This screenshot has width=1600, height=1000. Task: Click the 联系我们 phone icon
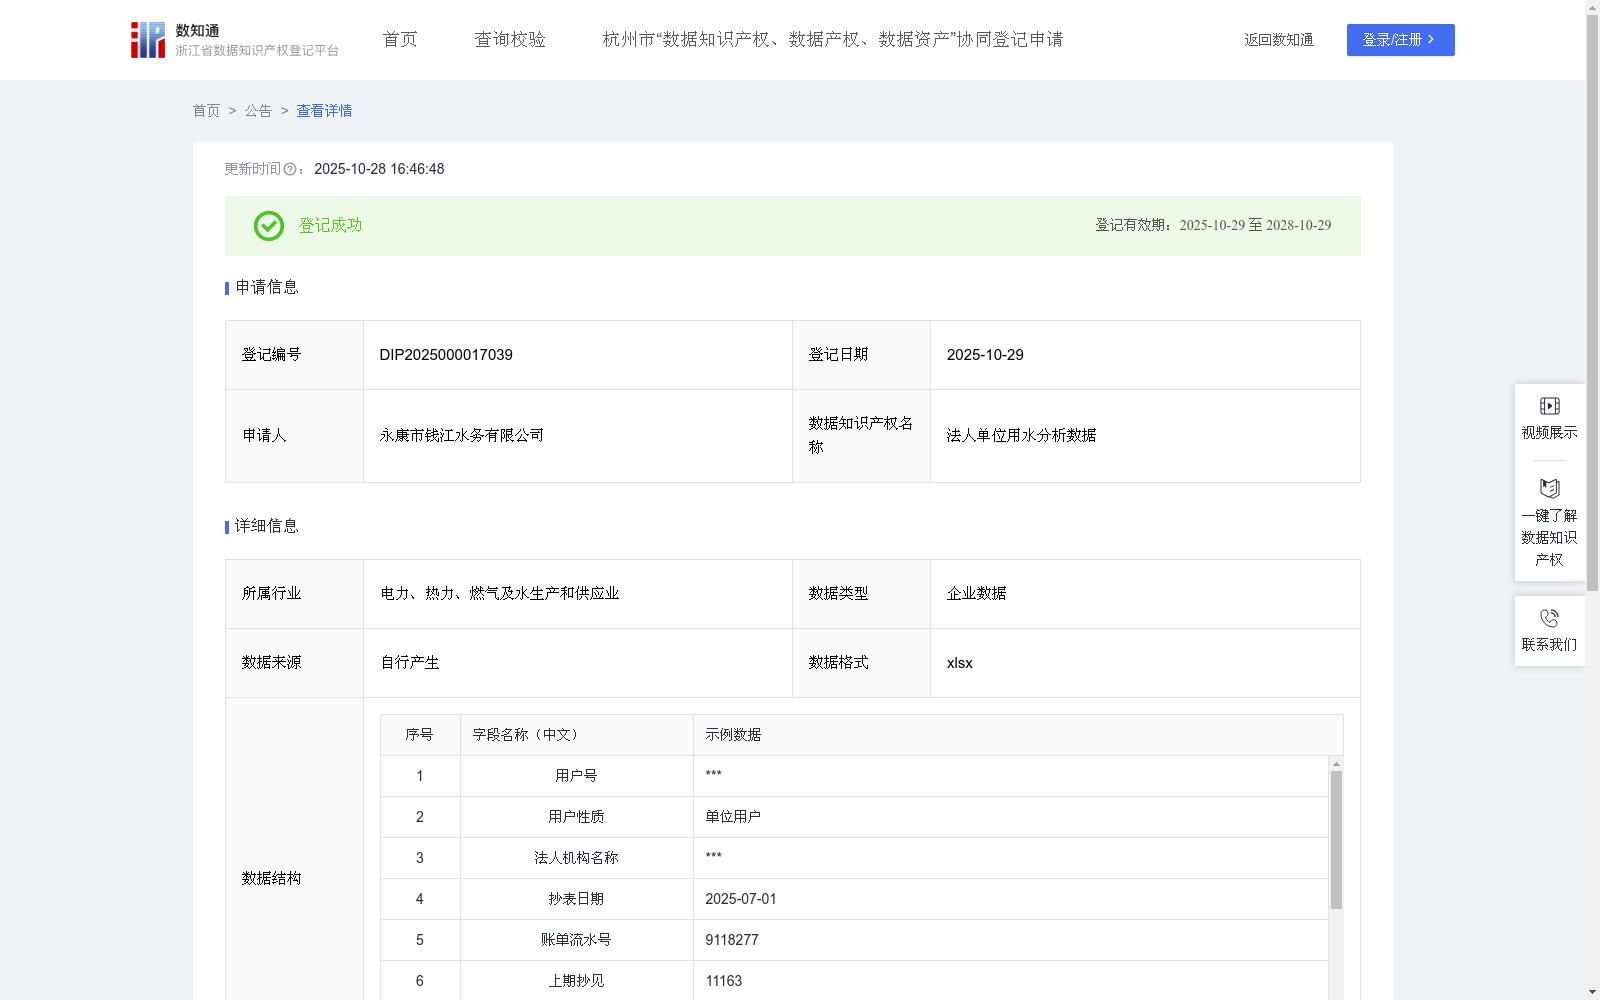pyautogui.click(x=1549, y=618)
